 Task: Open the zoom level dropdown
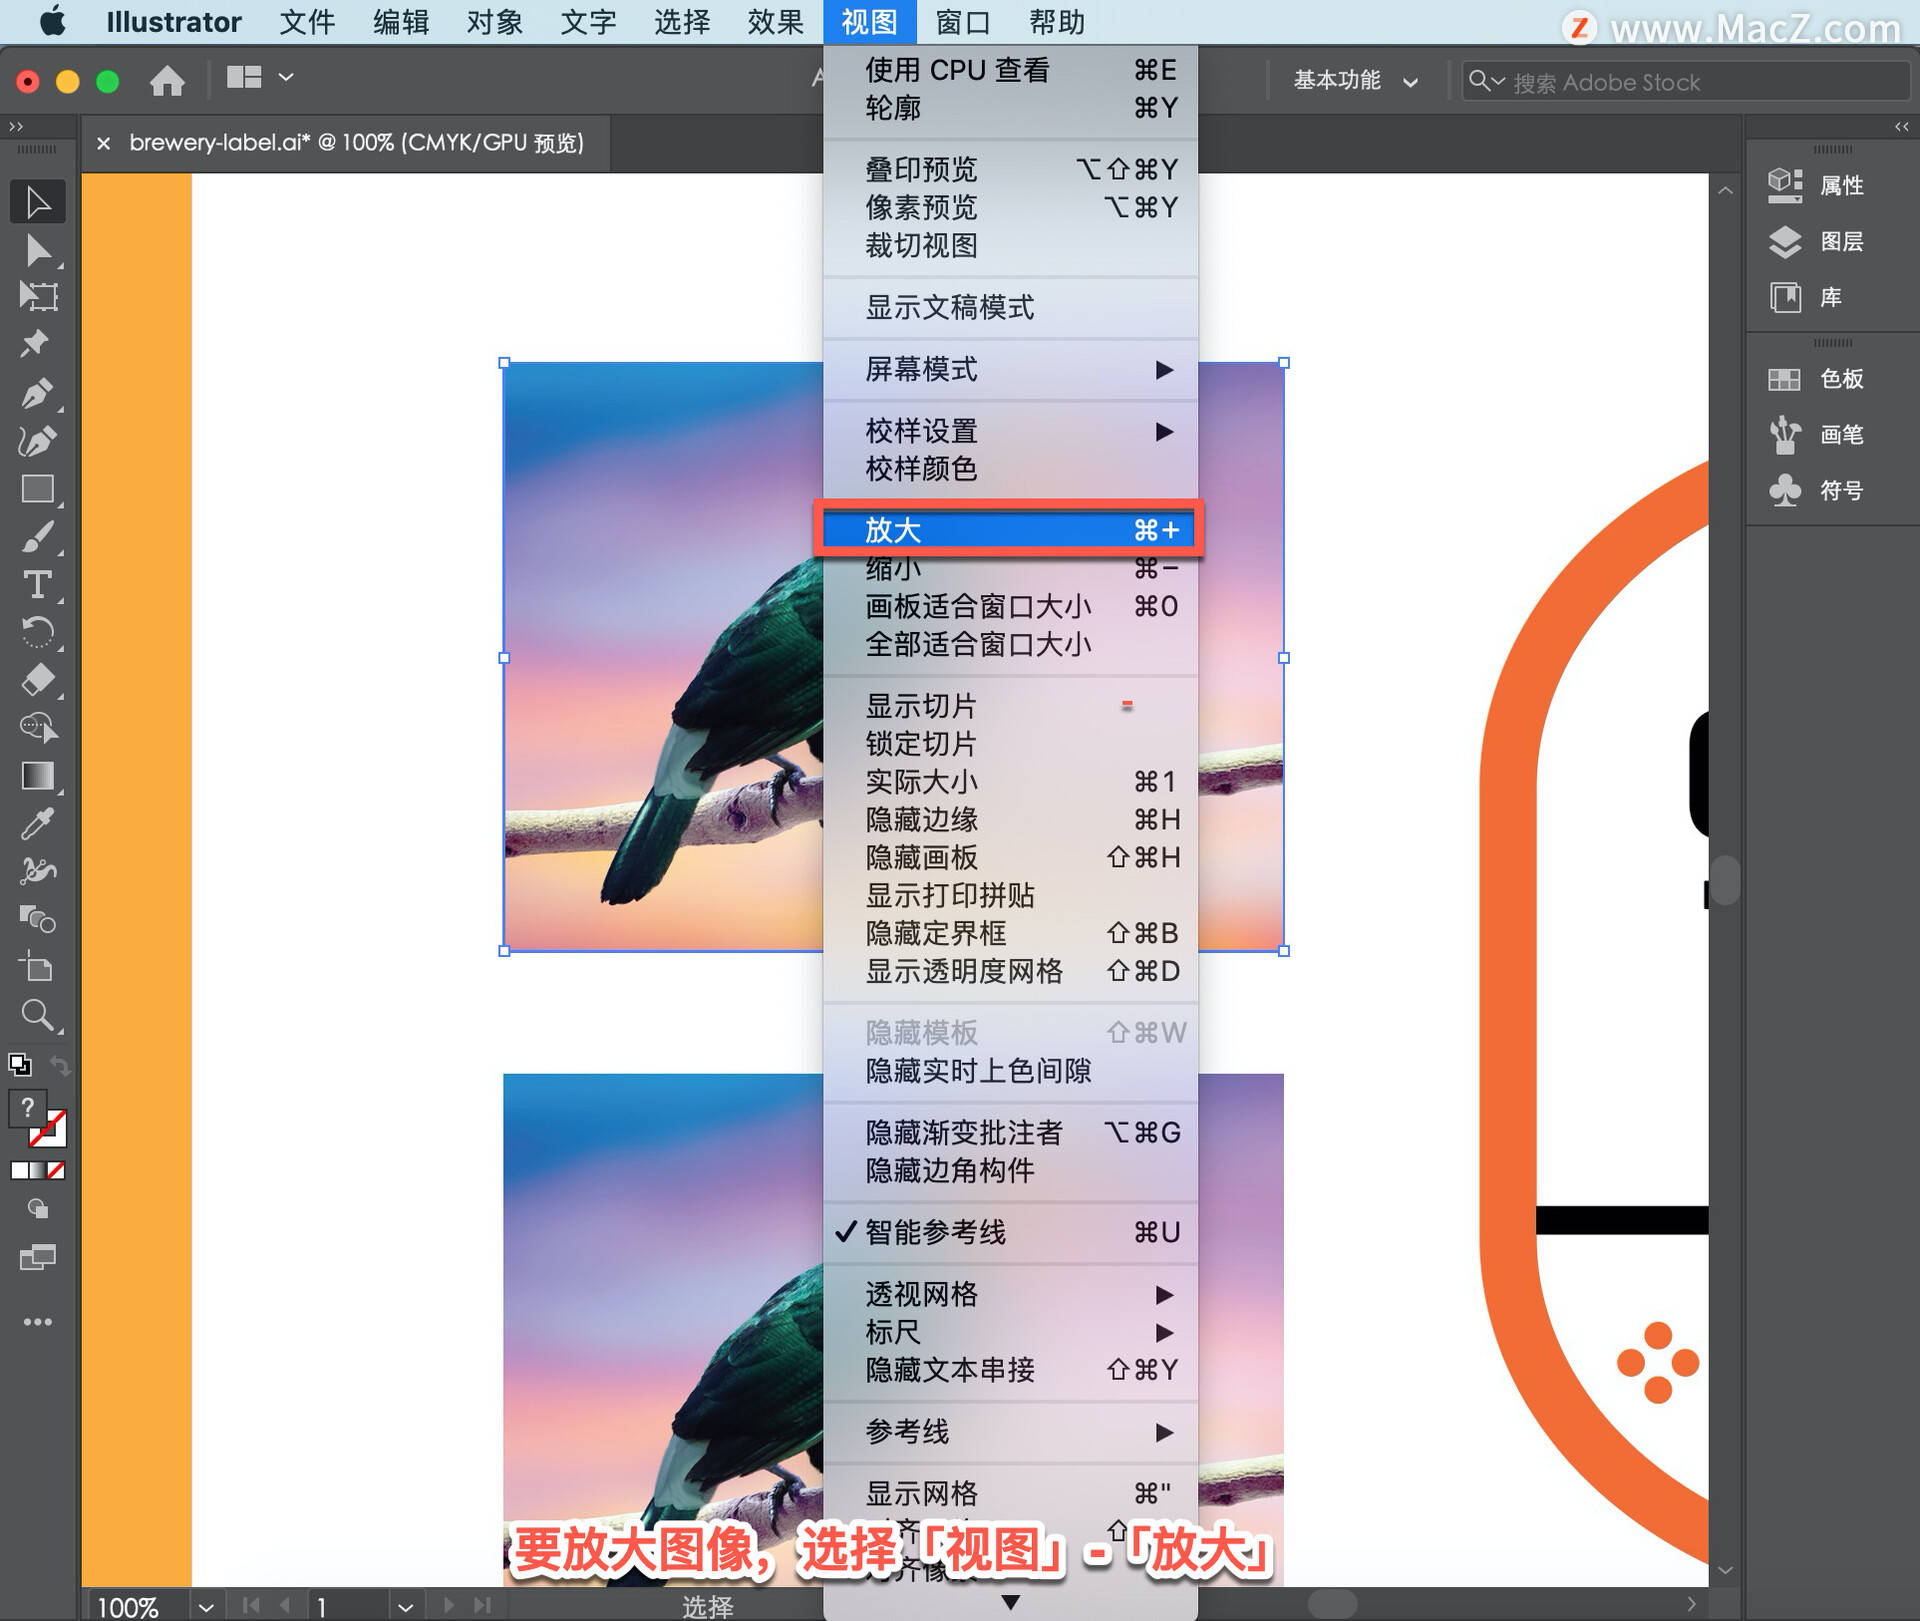coord(205,1607)
